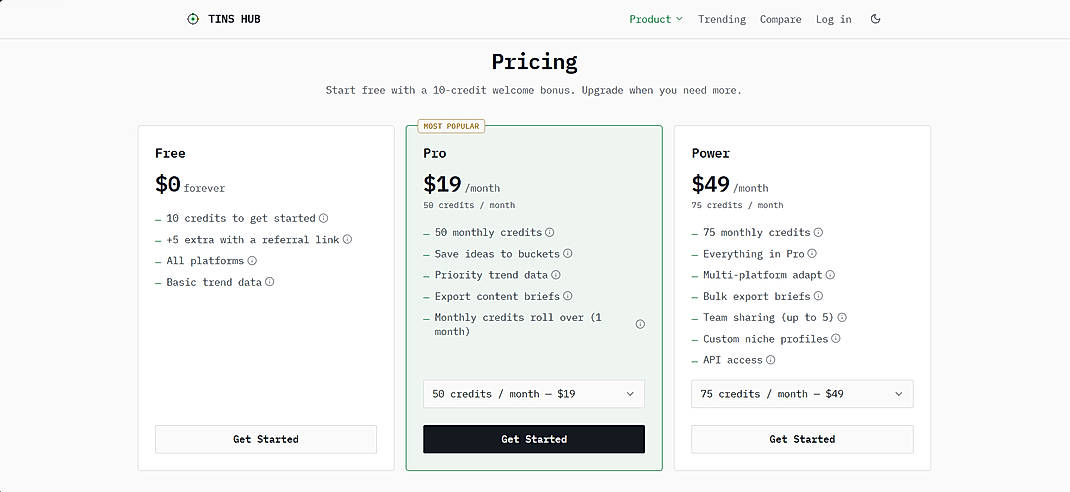Toggle dark mode with the moon icon
Viewport: 1070px width, 492px height.
tap(876, 19)
